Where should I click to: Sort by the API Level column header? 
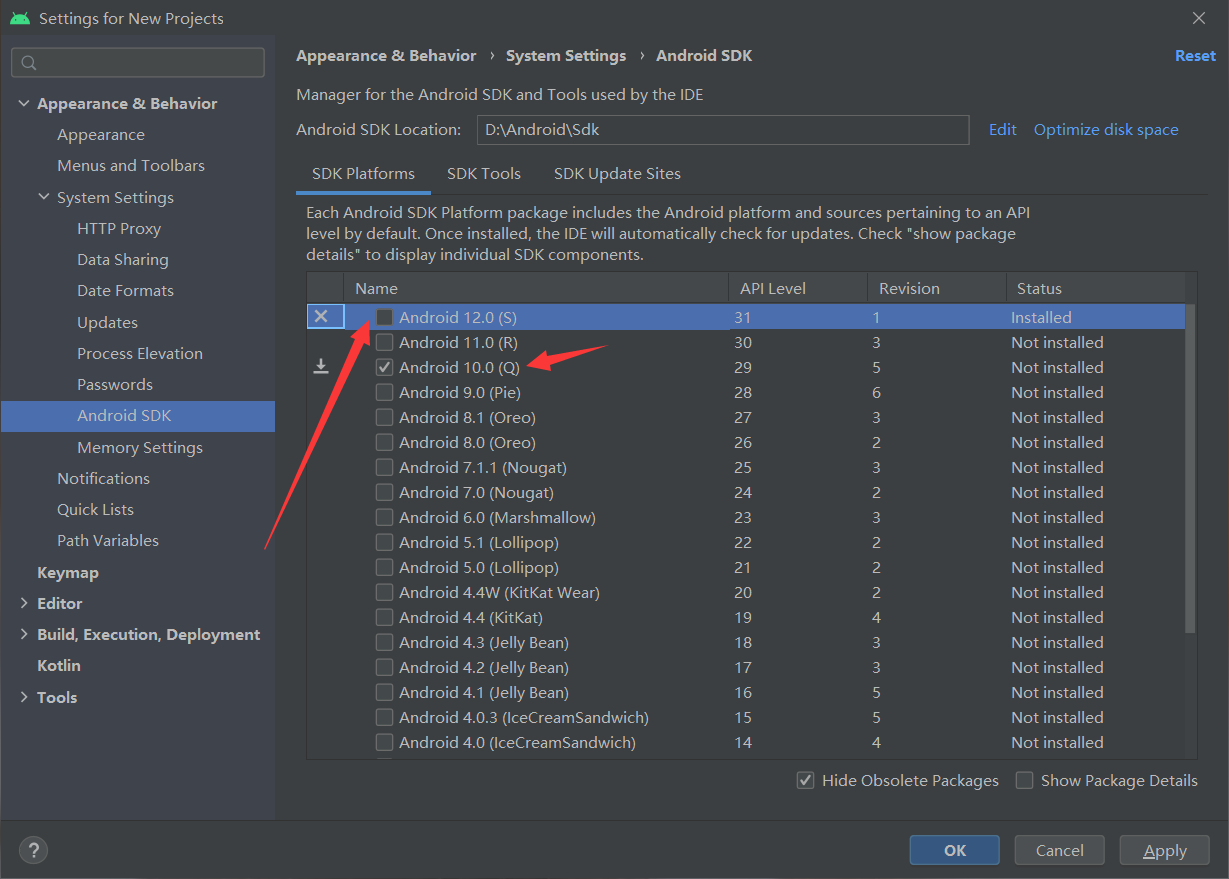(x=798, y=288)
